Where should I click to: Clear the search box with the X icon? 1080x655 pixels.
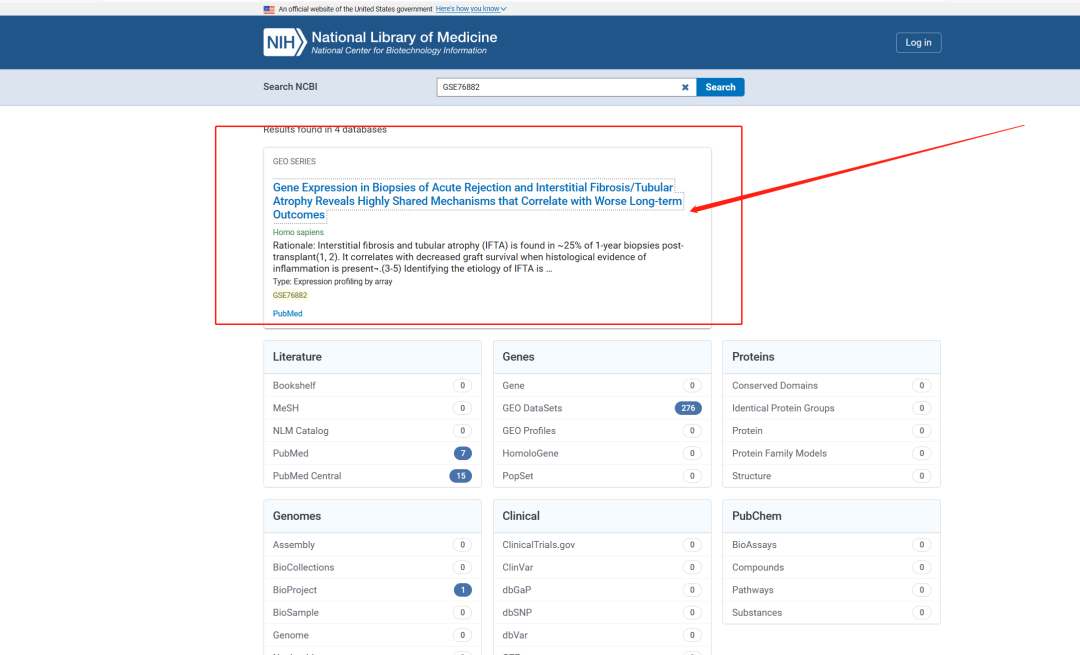coord(685,87)
